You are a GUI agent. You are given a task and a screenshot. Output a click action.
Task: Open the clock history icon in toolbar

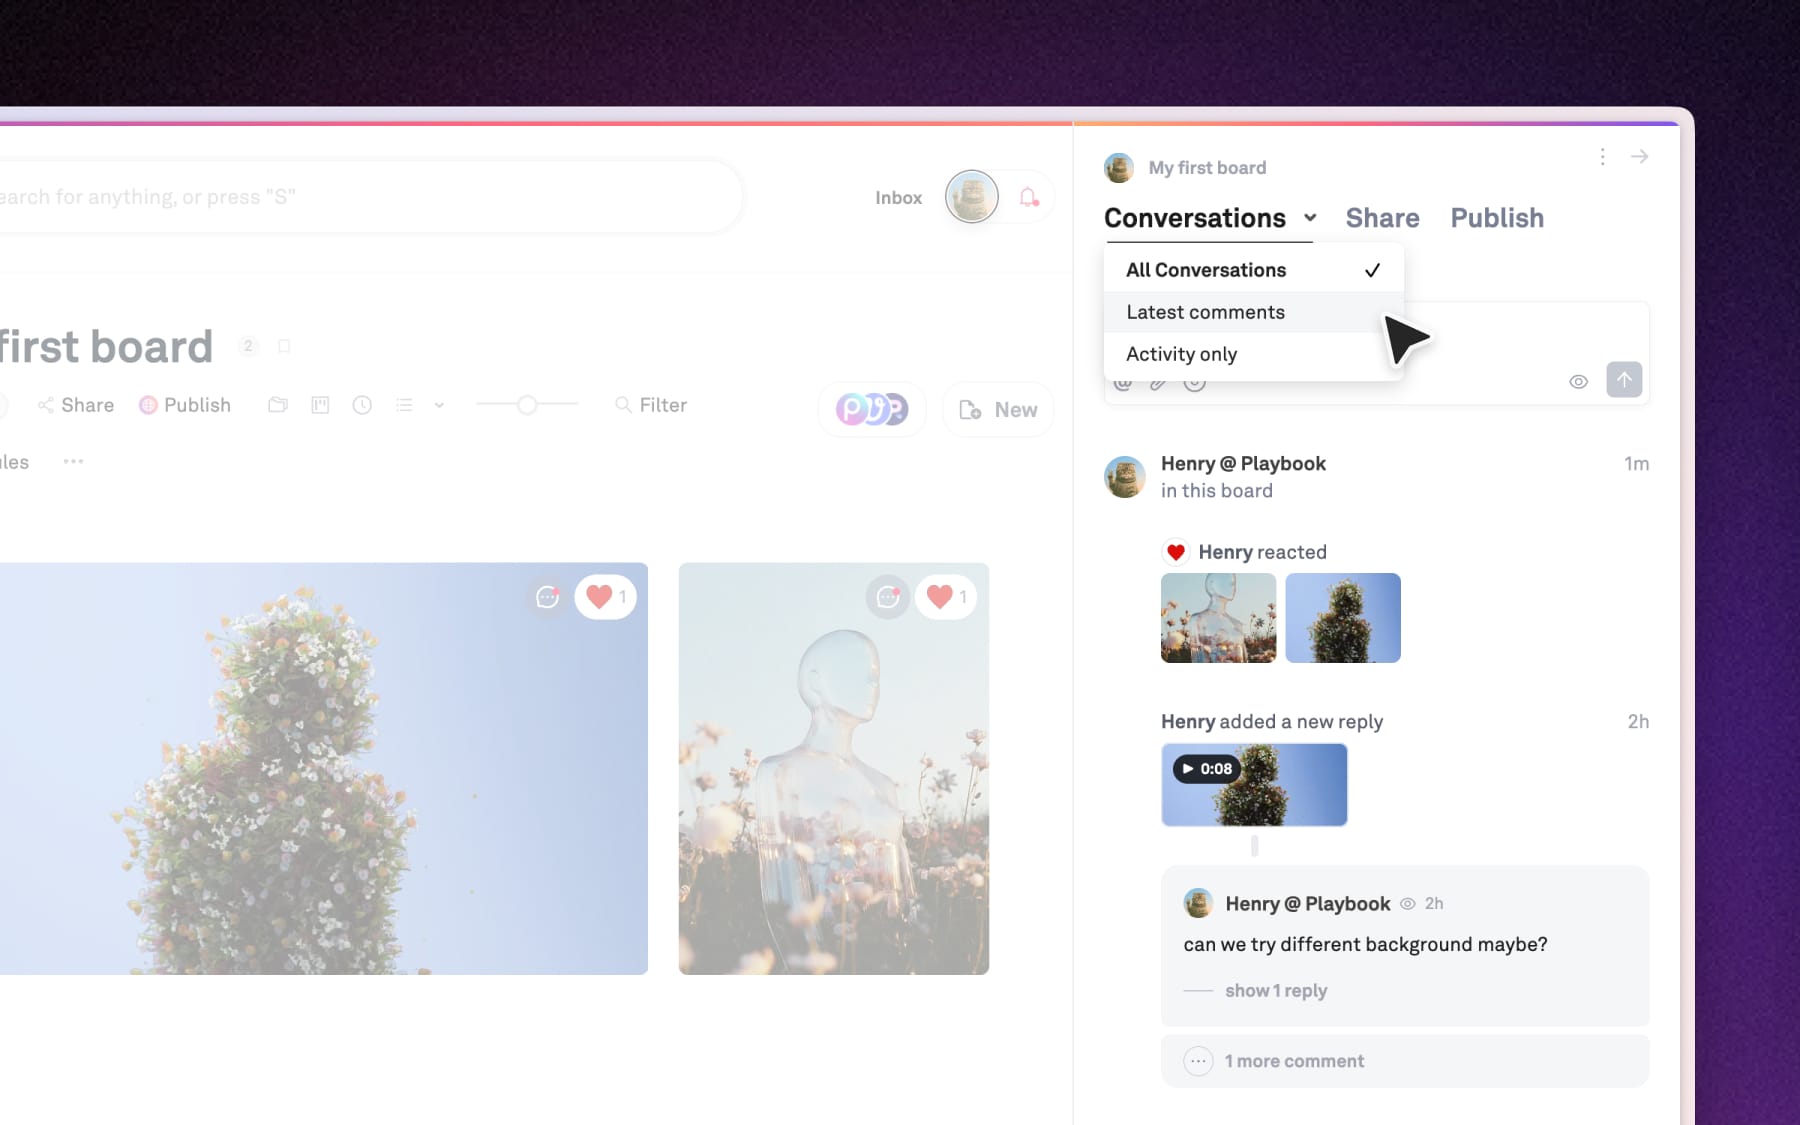click(x=362, y=405)
